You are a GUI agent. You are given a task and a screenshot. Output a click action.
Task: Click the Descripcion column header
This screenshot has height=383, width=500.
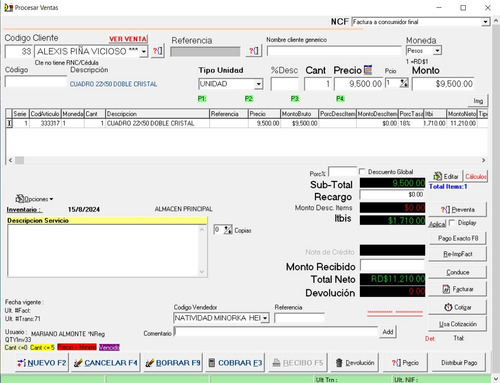pyautogui.click(x=157, y=114)
